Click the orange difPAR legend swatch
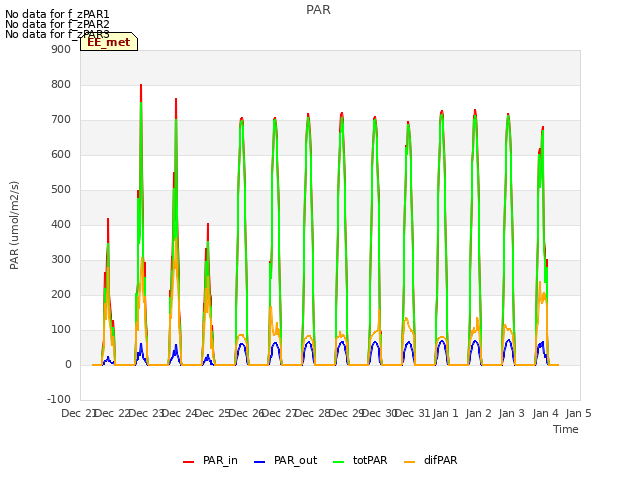640x480 pixels. pos(409,462)
